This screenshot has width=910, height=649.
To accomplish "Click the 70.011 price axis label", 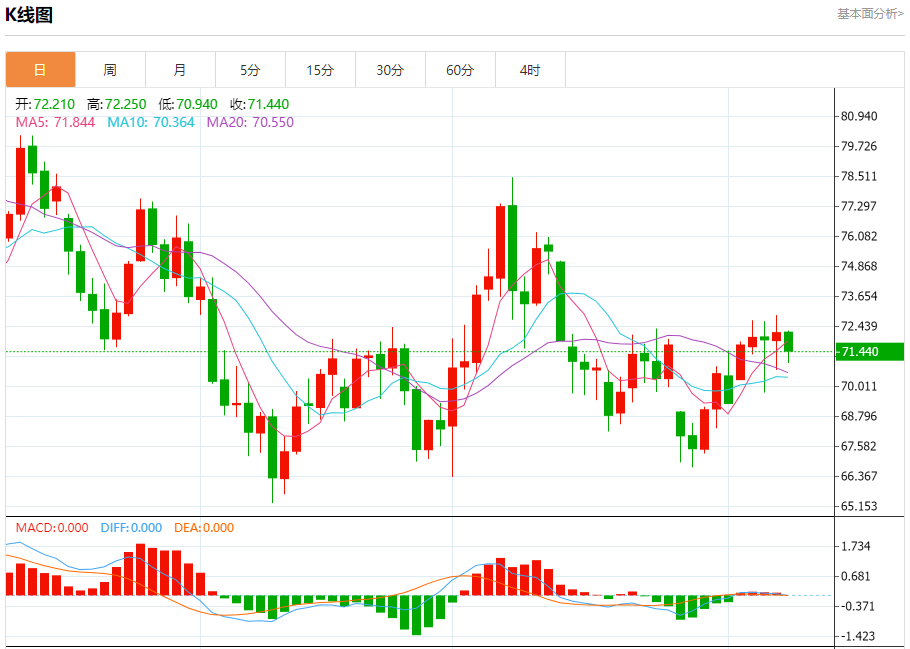I will tap(859, 386).
